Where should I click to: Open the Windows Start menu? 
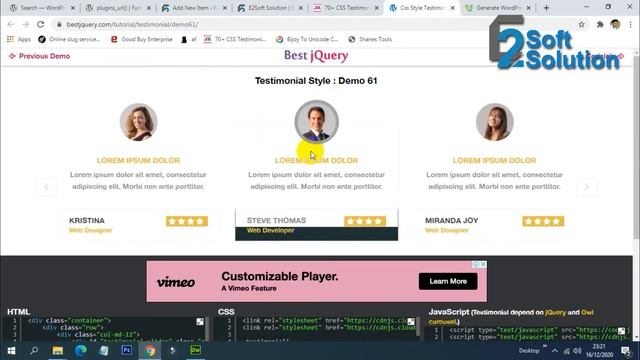[11, 350]
